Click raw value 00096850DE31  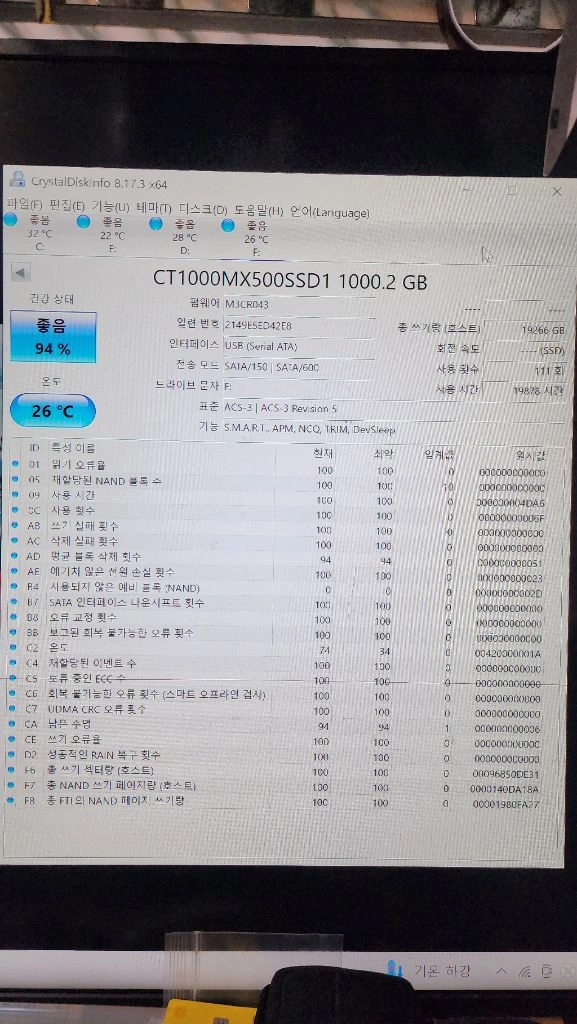click(x=507, y=775)
